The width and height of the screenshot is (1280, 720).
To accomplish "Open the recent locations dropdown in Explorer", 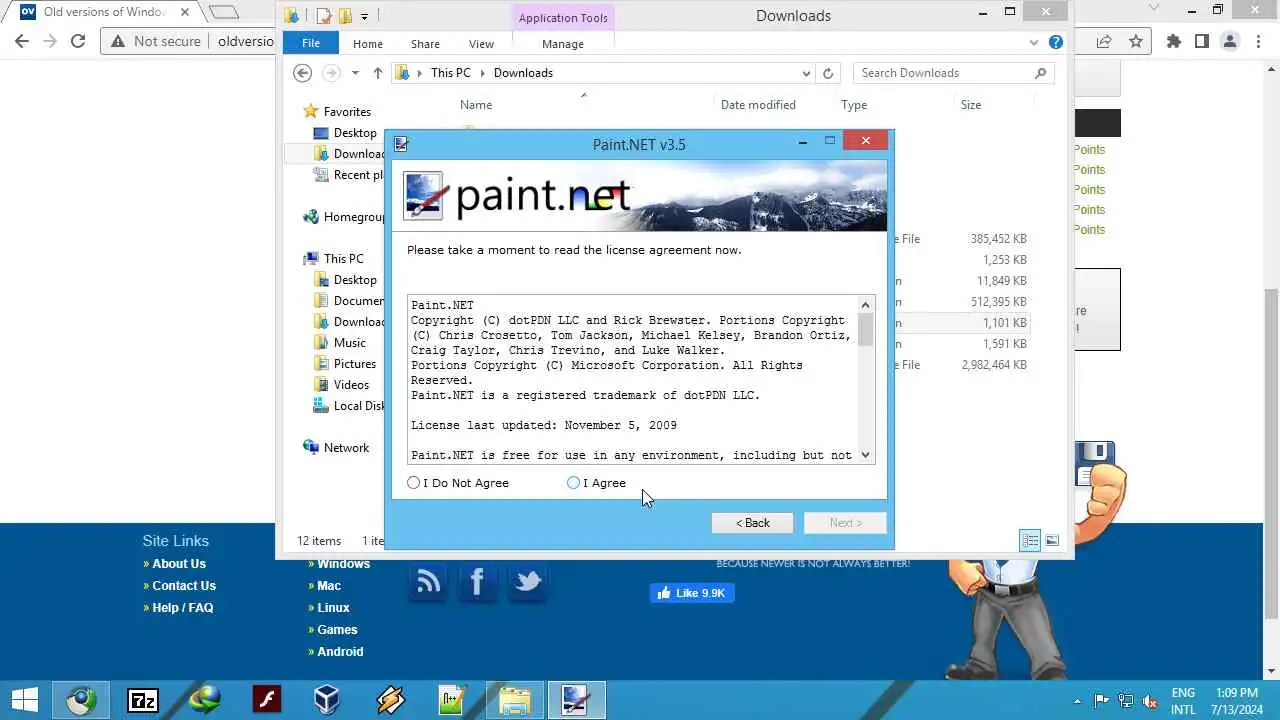I will coord(355,73).
